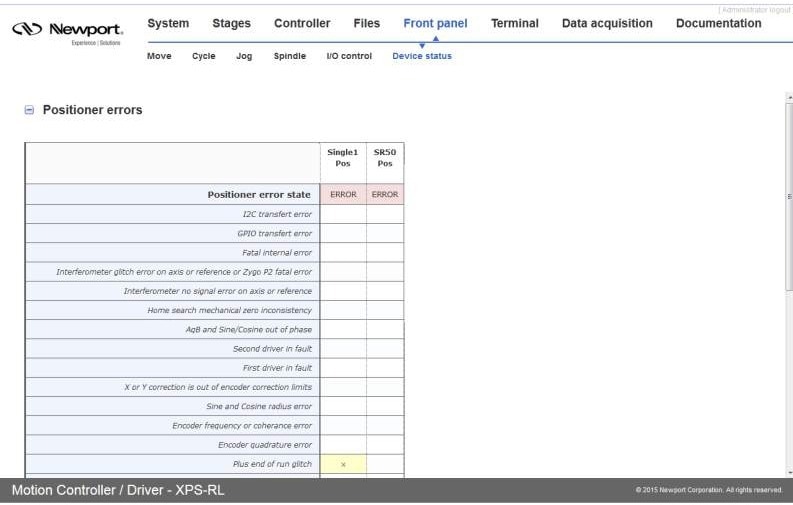Select the Front panel menu
This screenshot has width=793, height=505.
pos(435,23)
